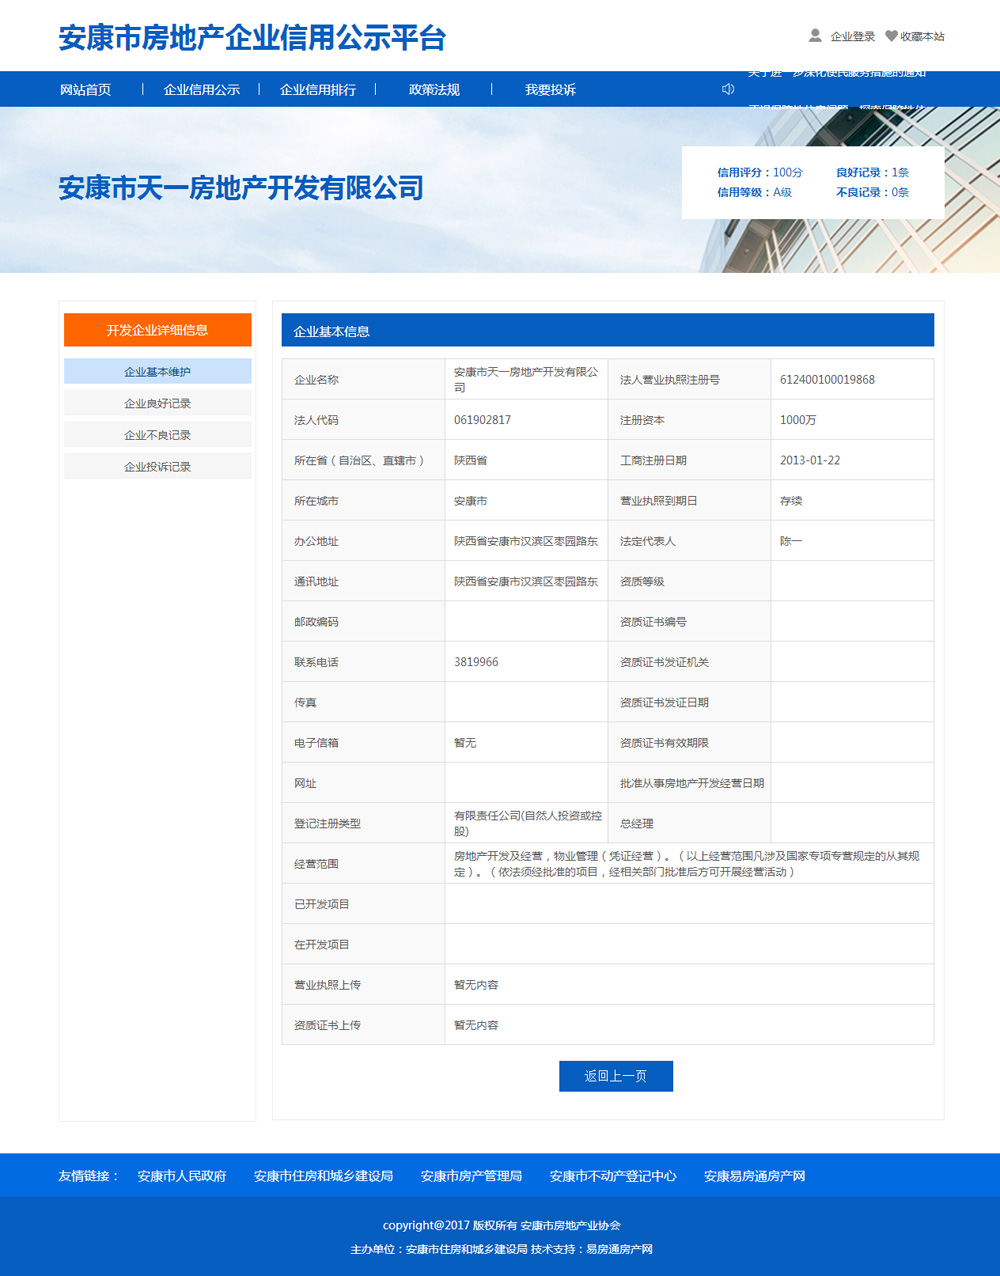
Task: Open the 安康市房产管理局 footer link
Action: (x=471, y=1176)
